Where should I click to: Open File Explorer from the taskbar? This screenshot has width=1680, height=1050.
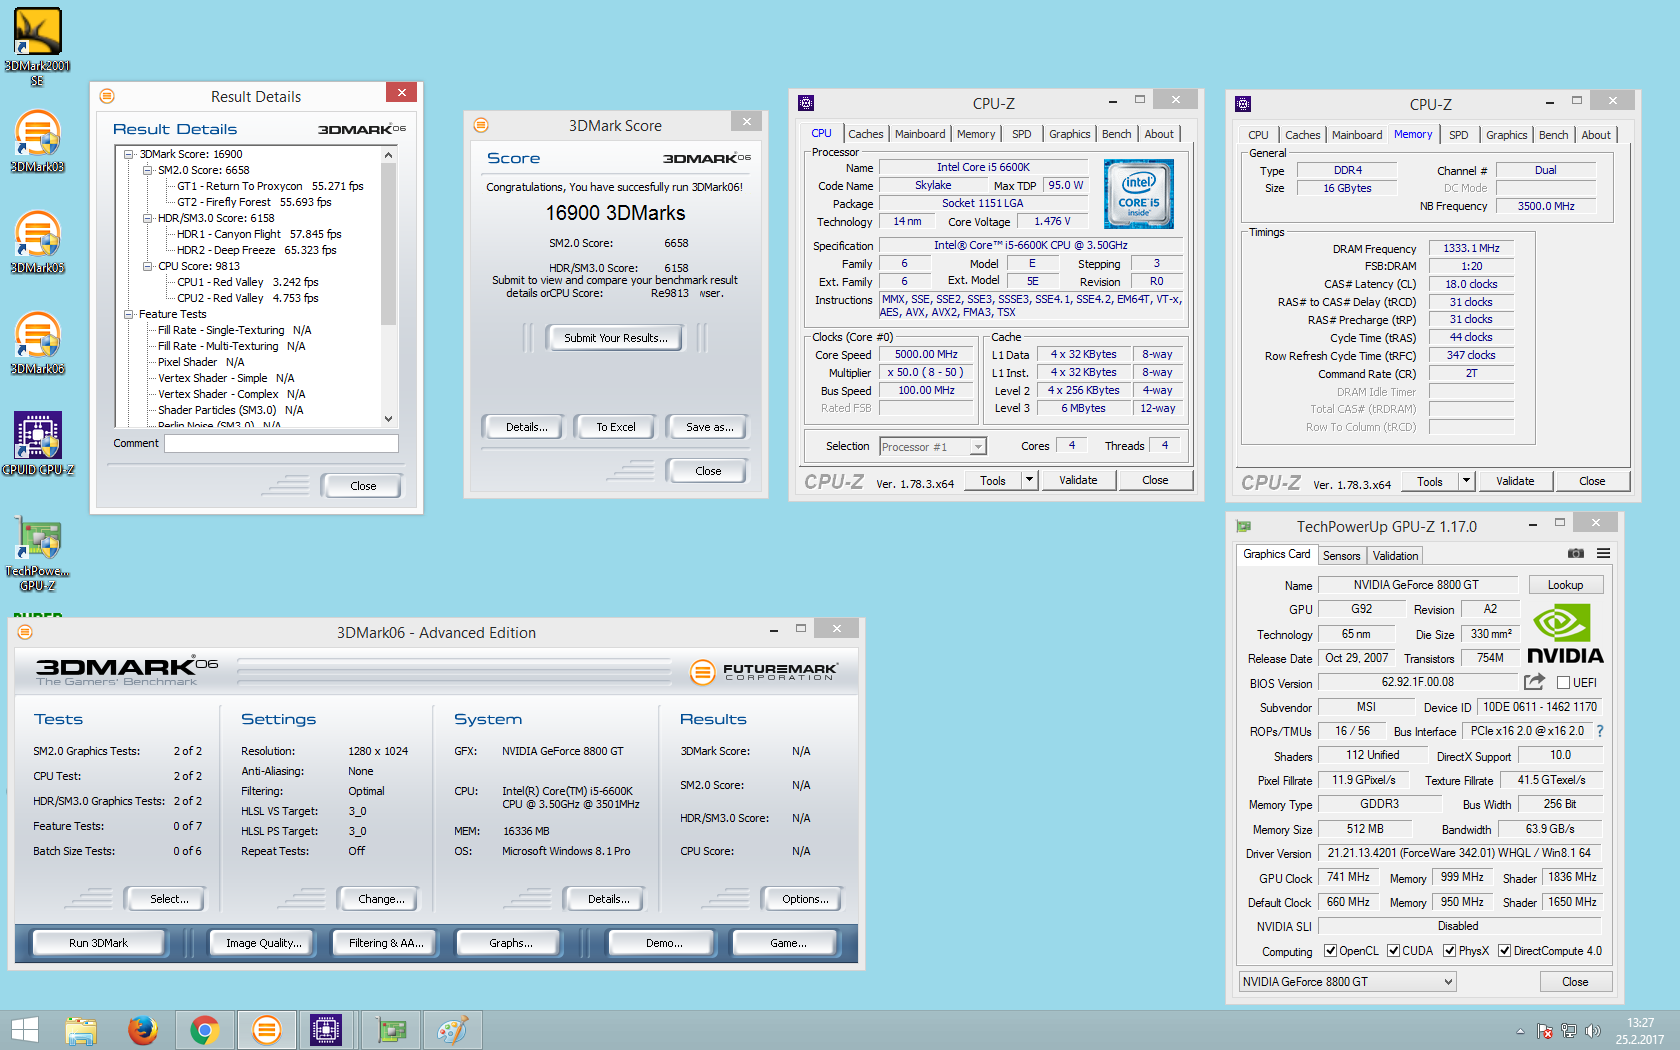(x=81, y=1030)
